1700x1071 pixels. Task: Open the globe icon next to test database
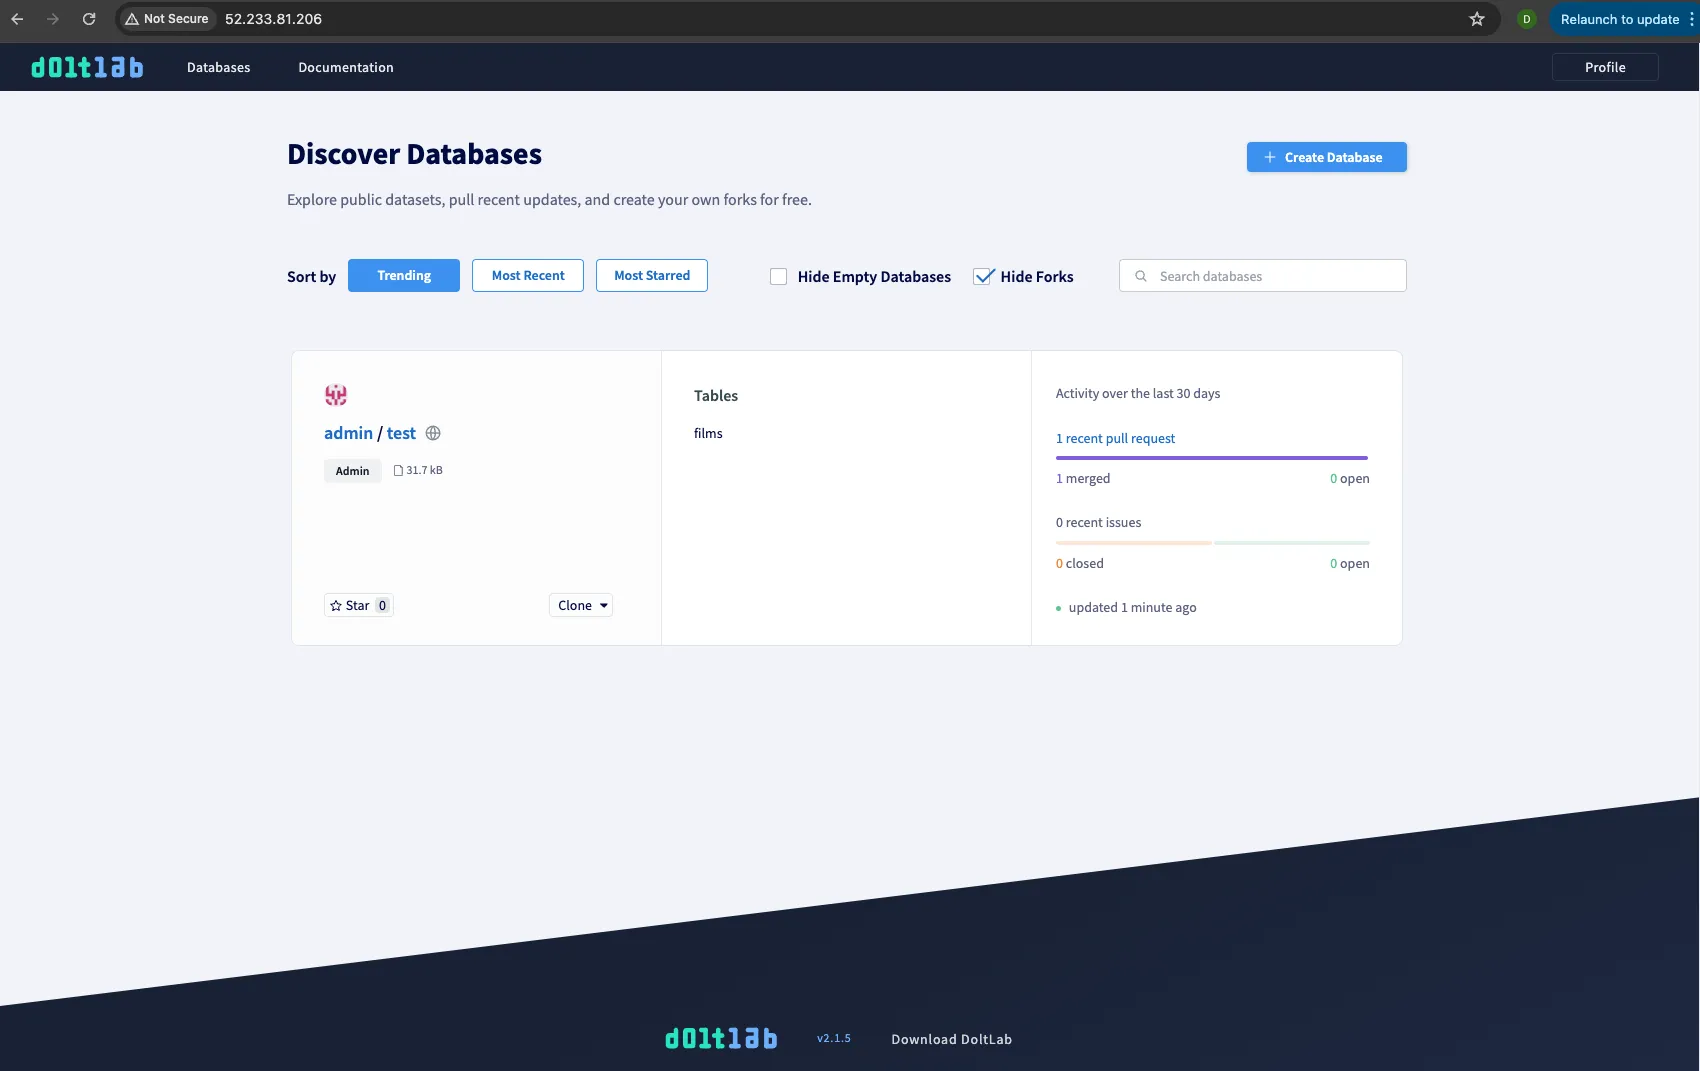(432, 432)
